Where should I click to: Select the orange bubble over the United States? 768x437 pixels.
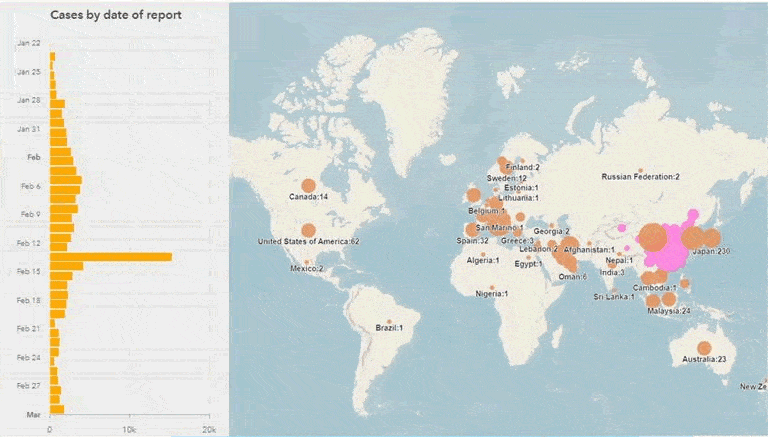[x=308, y=230]
